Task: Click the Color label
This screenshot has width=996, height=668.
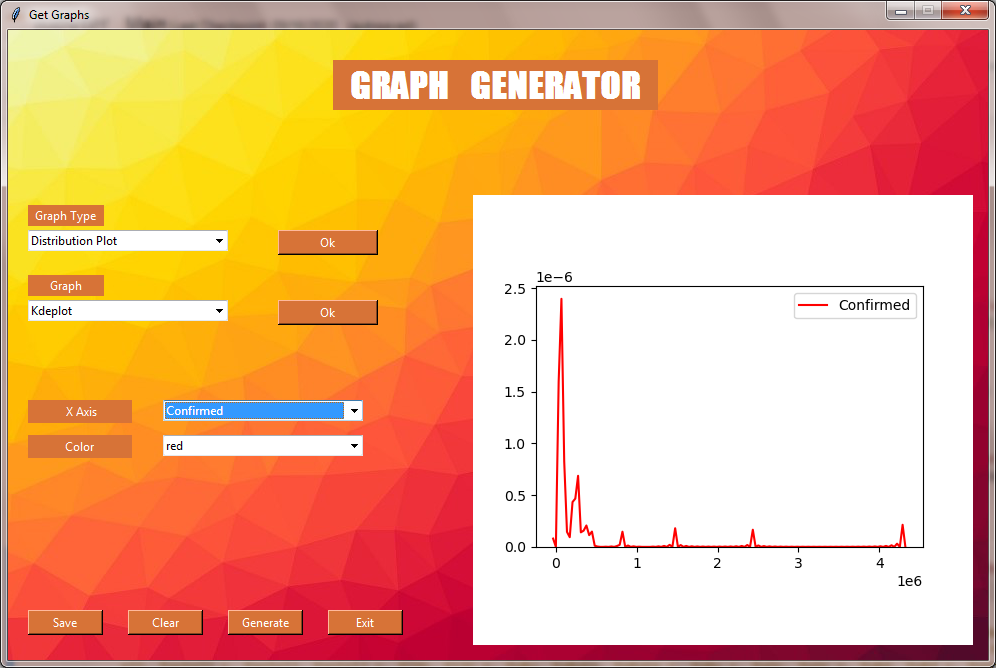Action: 80,446
